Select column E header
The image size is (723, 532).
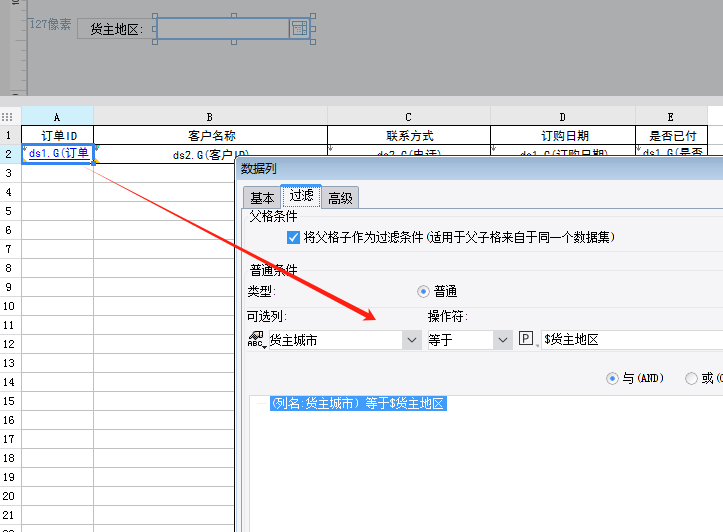click(671, 117)
